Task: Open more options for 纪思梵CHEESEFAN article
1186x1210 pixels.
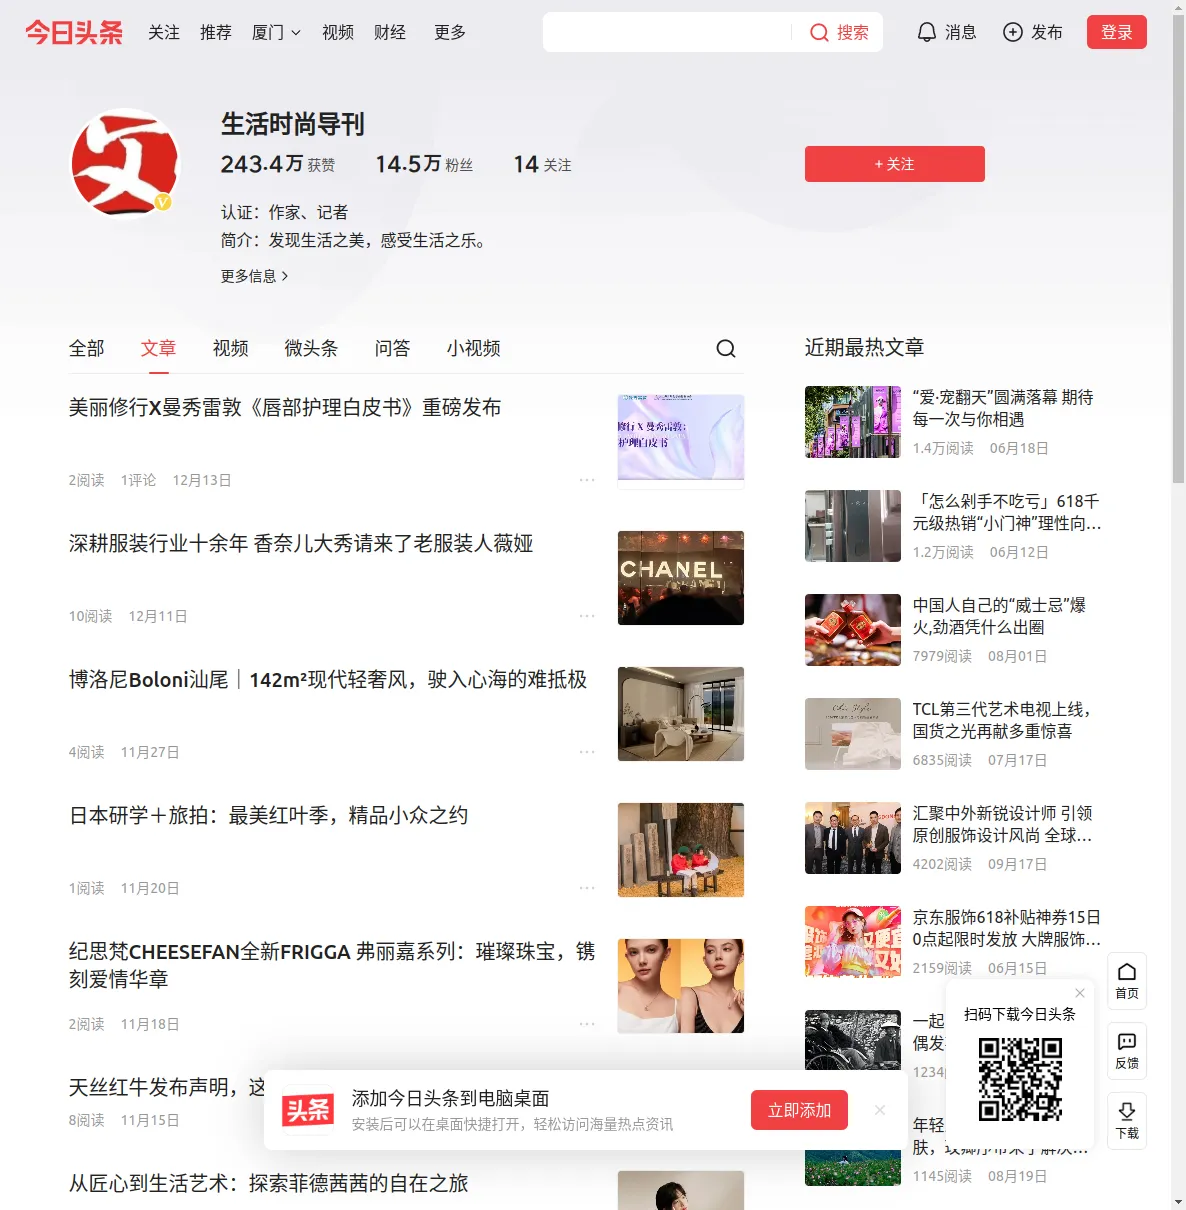Action: pyautogui.click(x=587, y=1024)
